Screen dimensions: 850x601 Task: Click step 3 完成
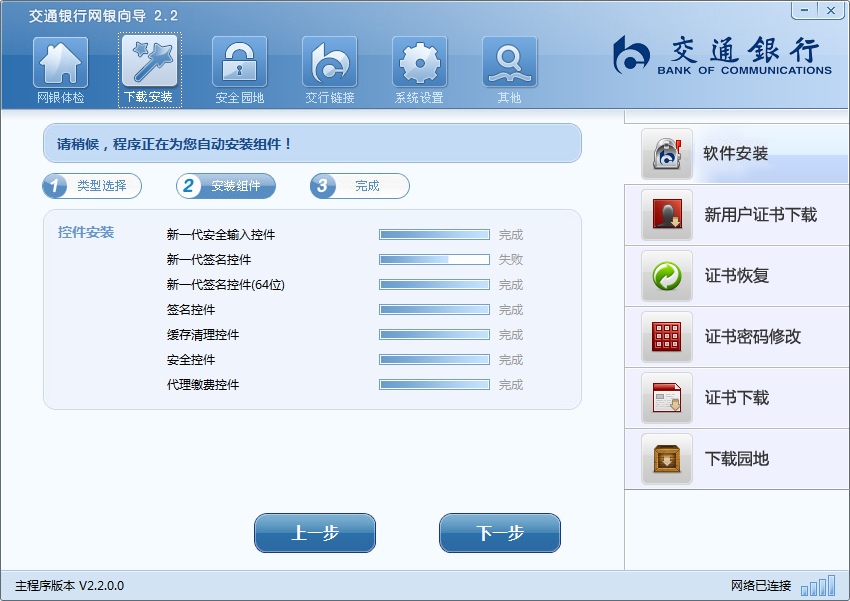coord(360,186)
